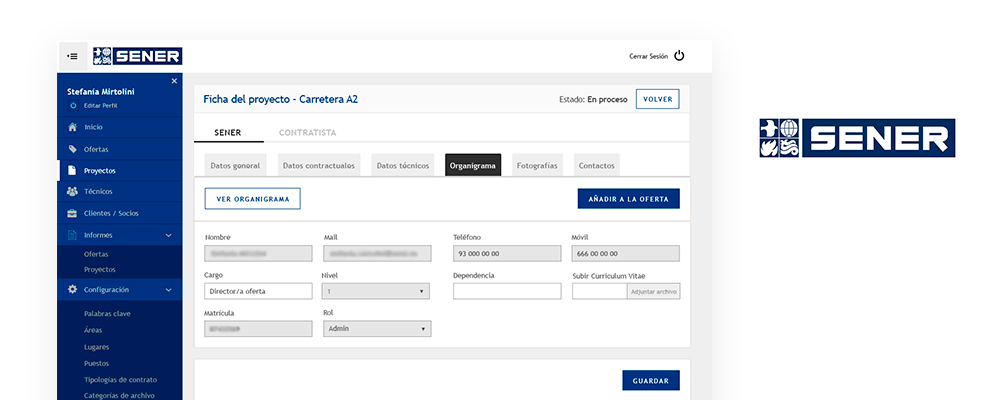The image size is (1000, 400).
Task: Click the GUARDAR button
Action: click(650, 381)
